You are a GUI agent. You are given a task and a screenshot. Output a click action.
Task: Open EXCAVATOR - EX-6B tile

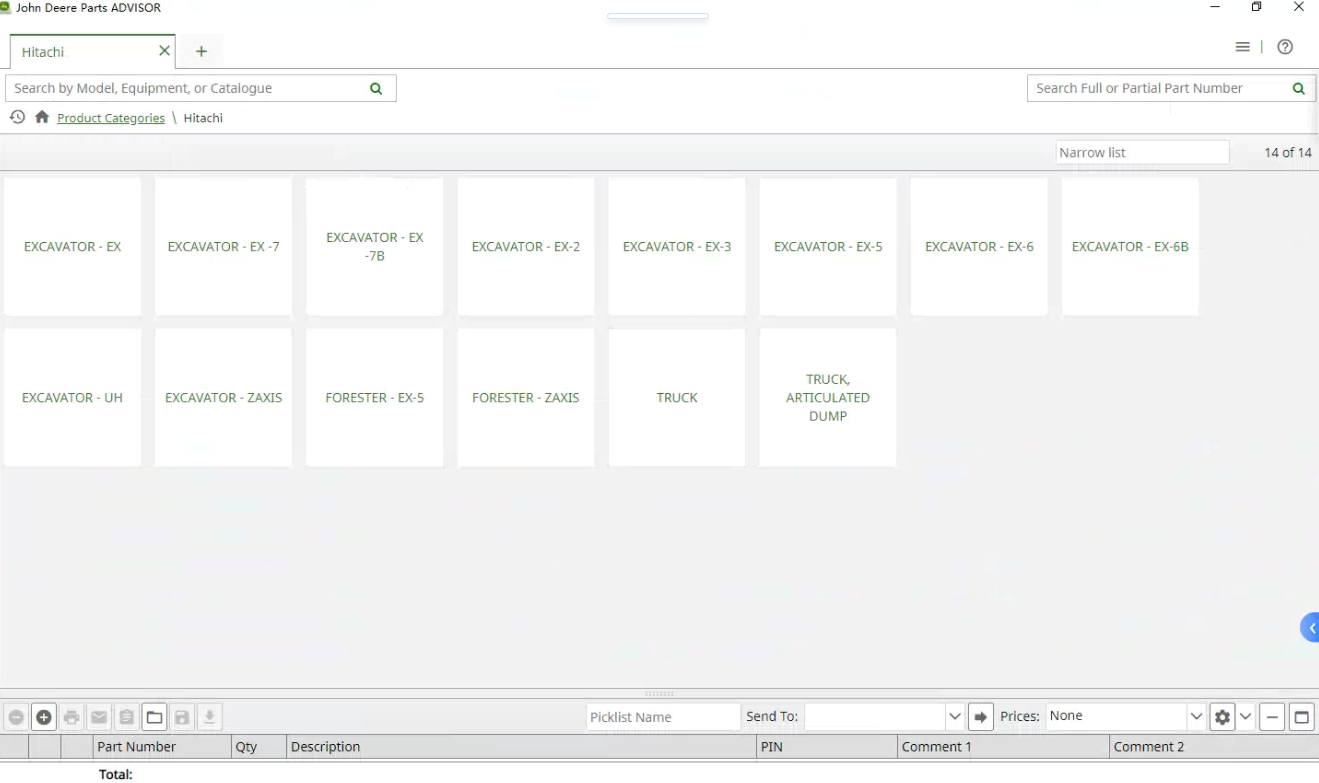click(1130, 246)
